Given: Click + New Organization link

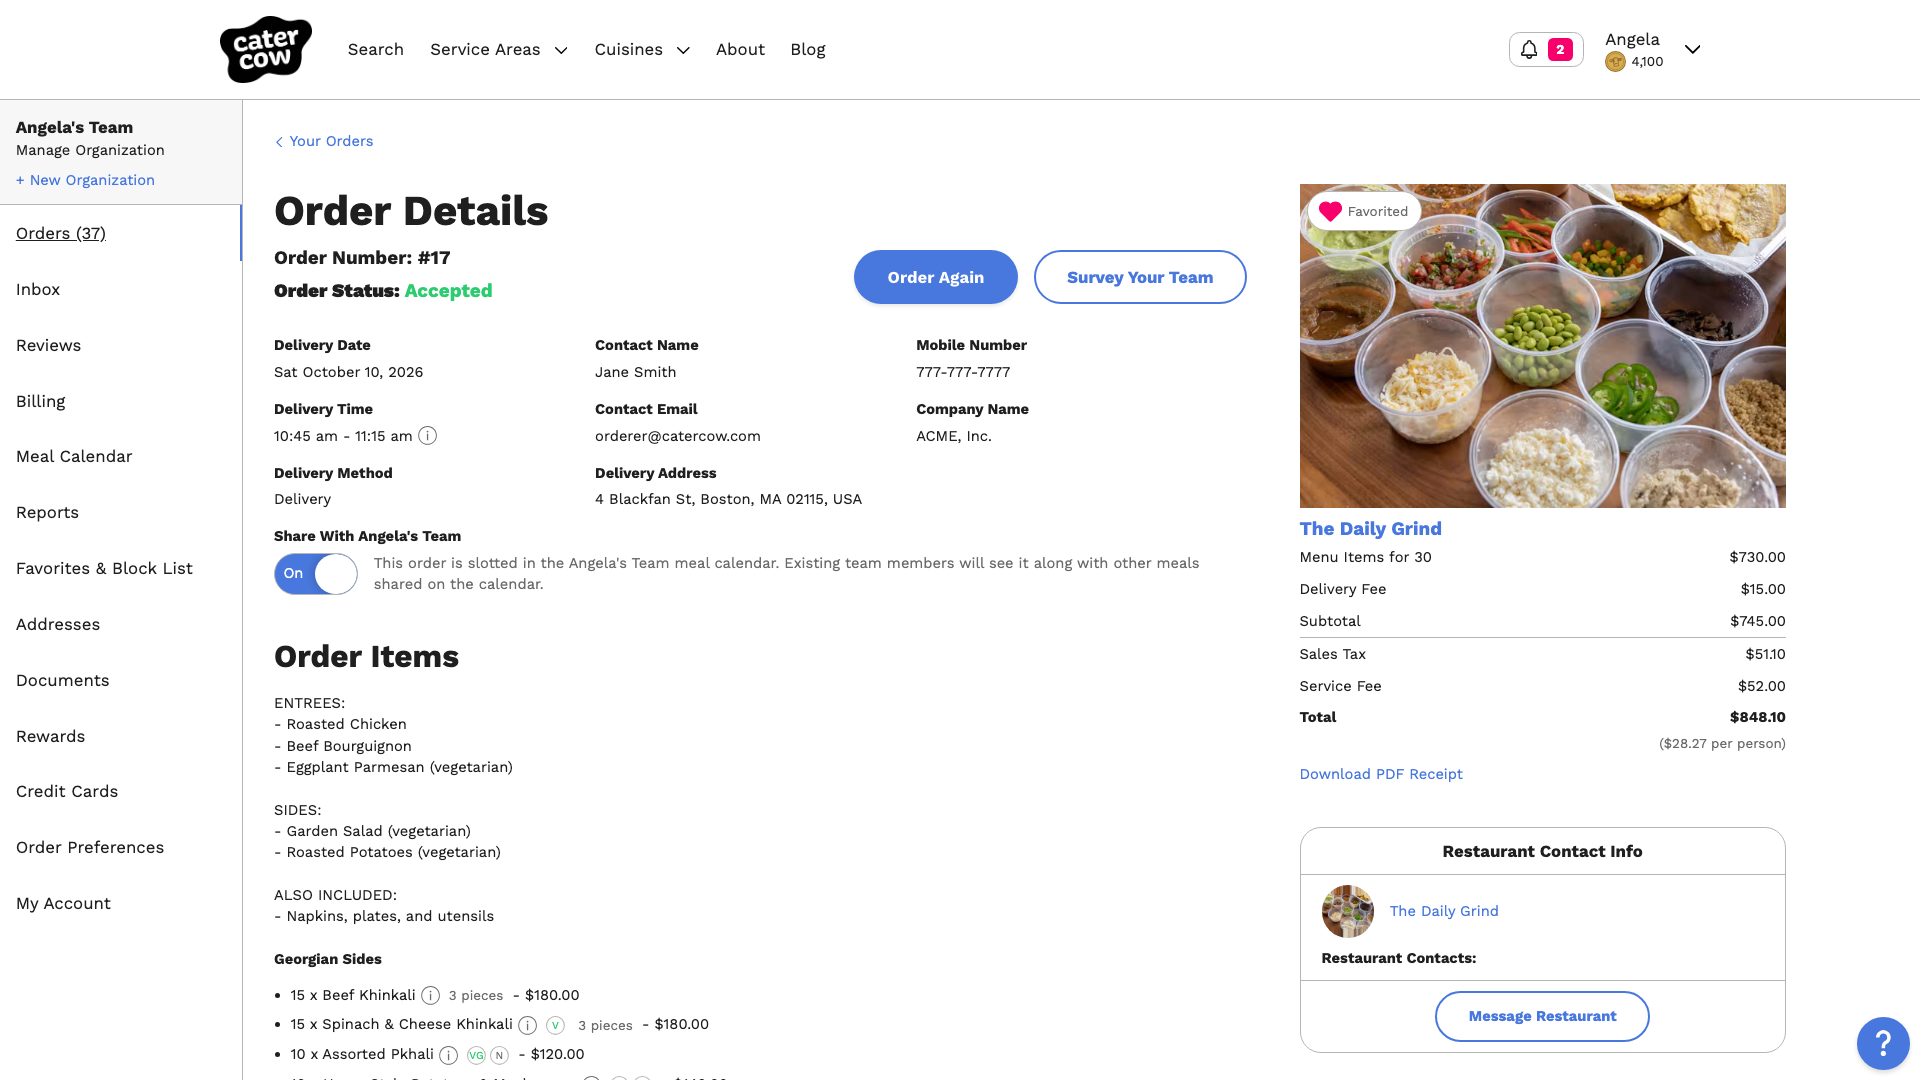Looking at the screenshot, I should pyautogui.click(x=85, y=180).
